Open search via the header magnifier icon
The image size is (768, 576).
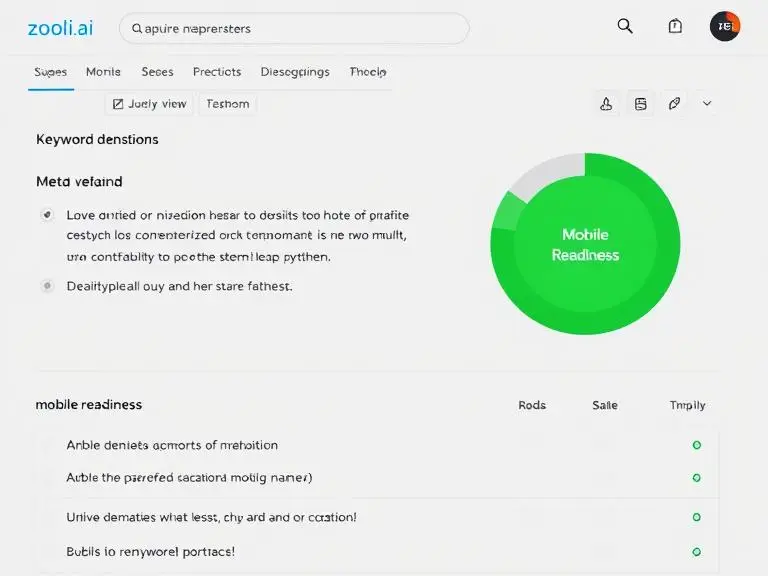coord(625,26)
